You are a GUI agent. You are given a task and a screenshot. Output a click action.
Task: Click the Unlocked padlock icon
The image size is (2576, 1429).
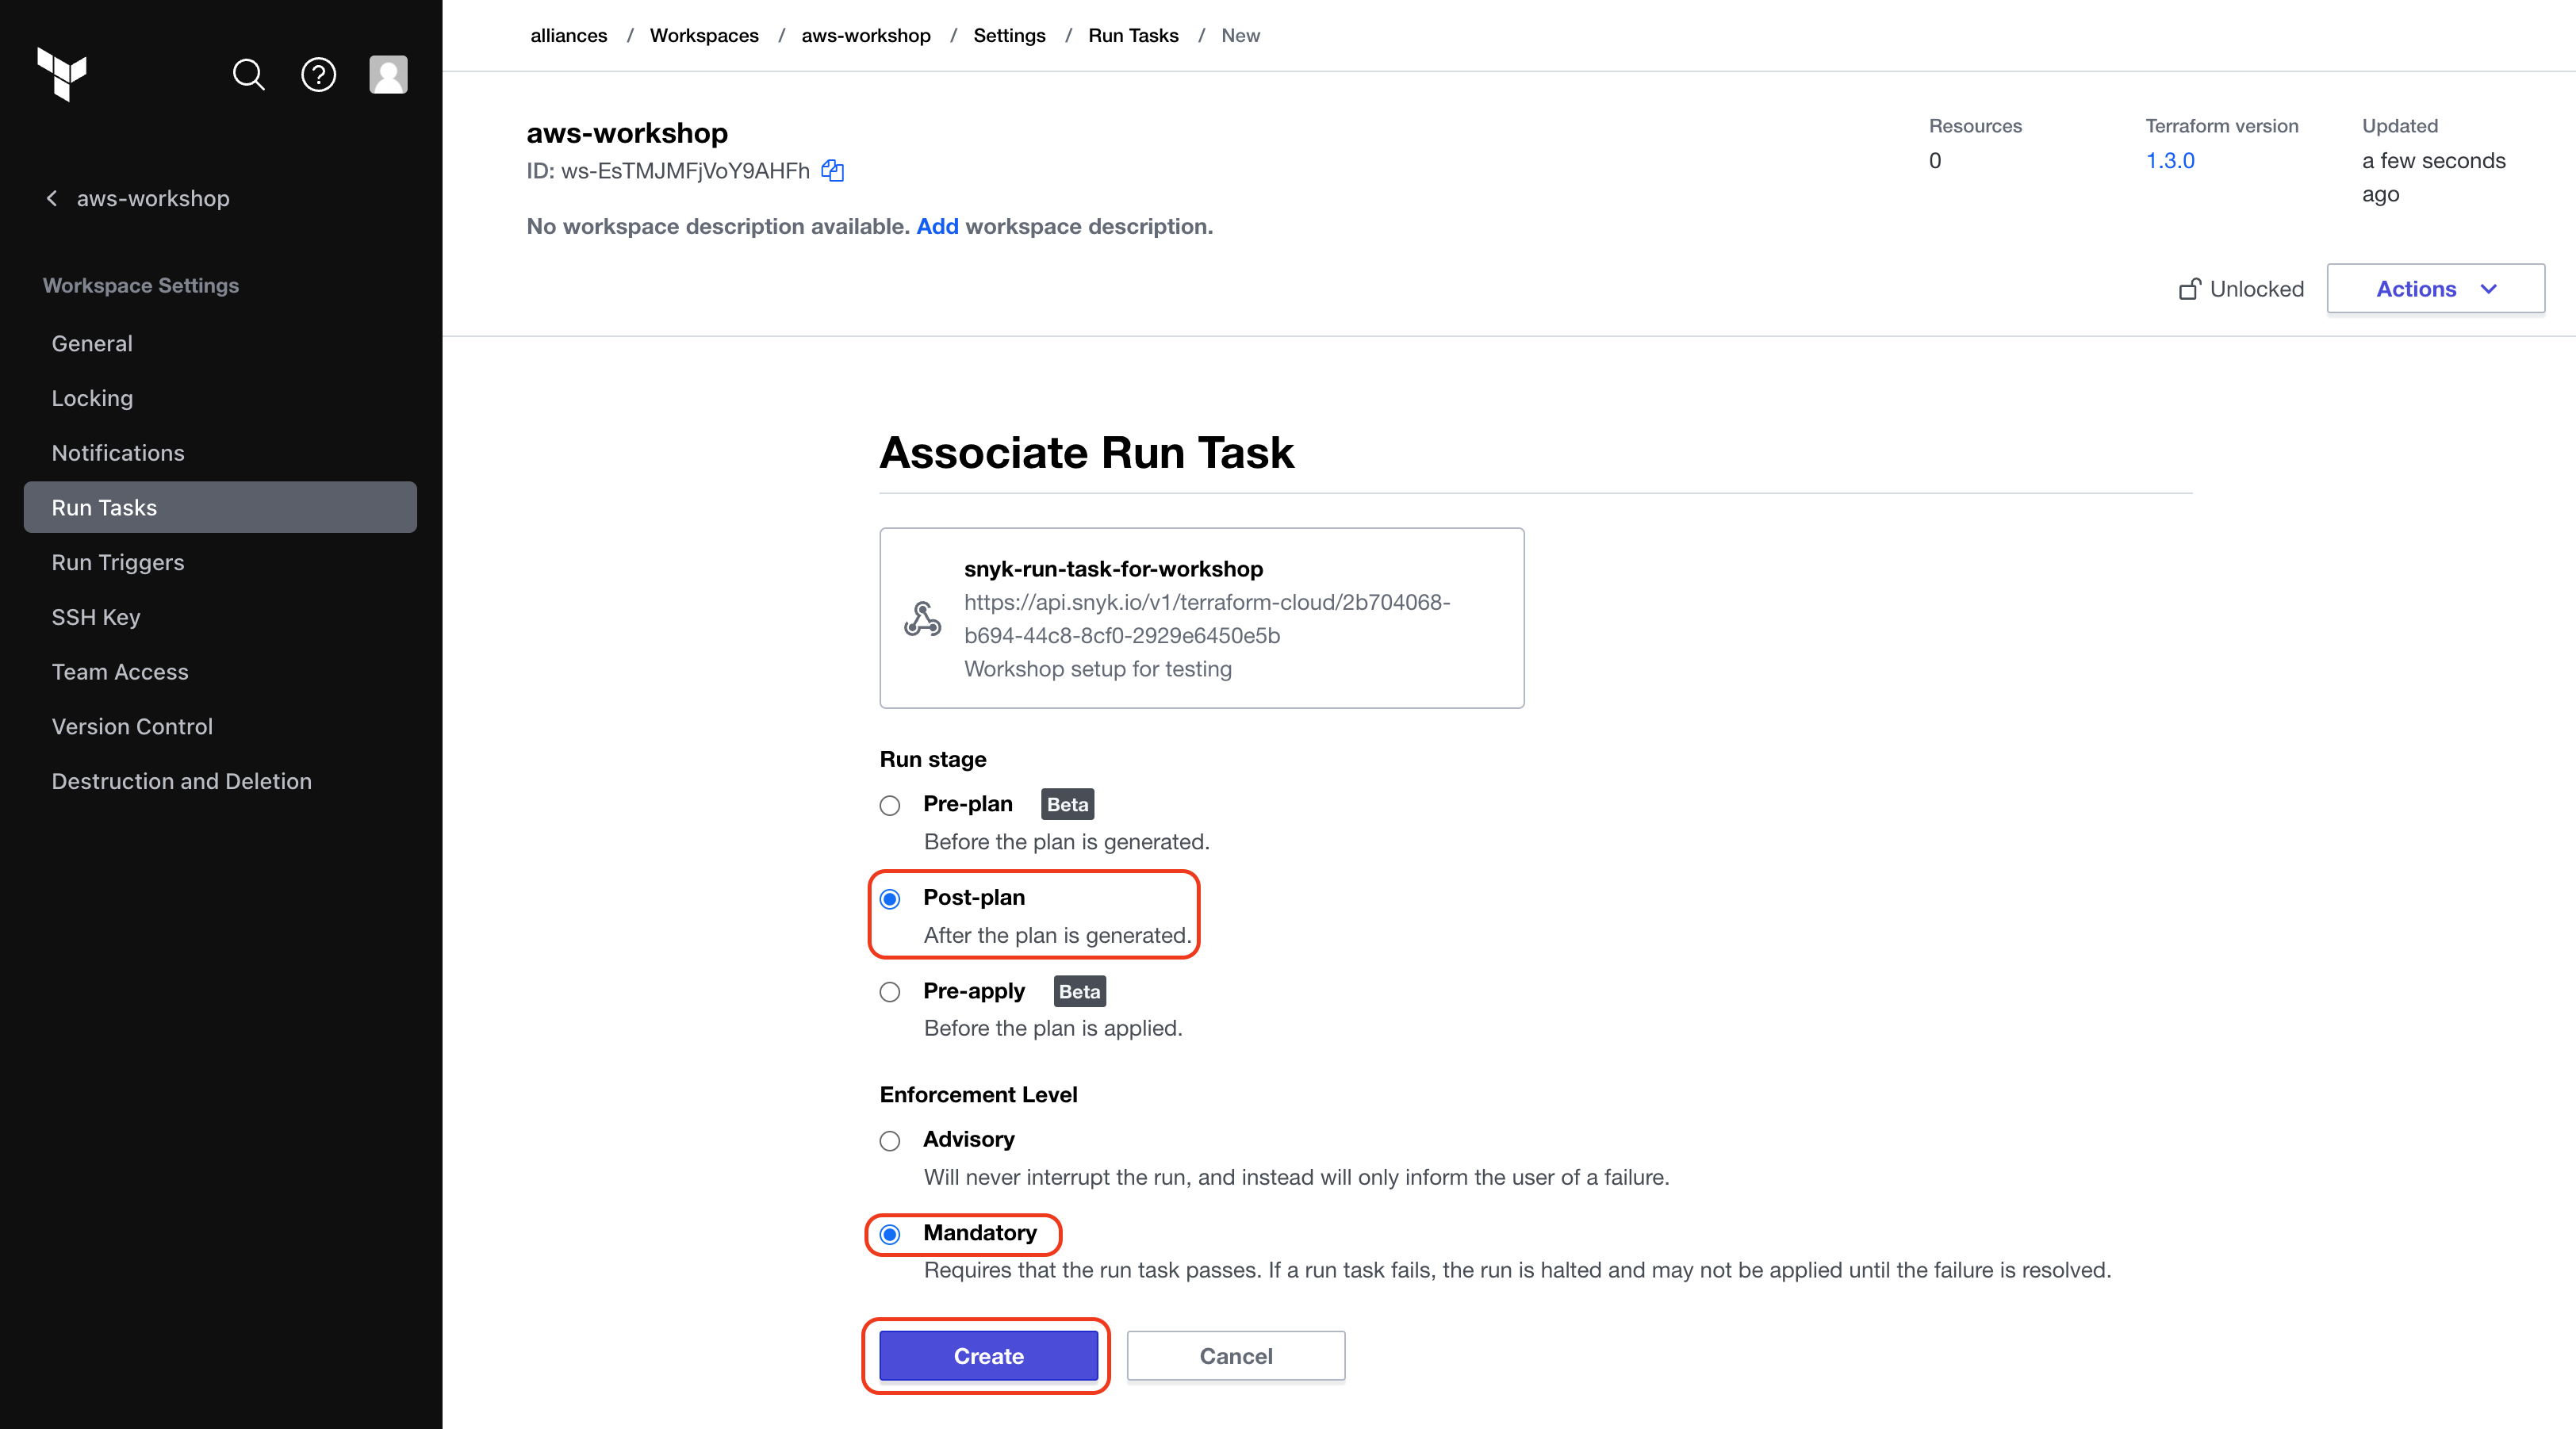[2190, 289]
